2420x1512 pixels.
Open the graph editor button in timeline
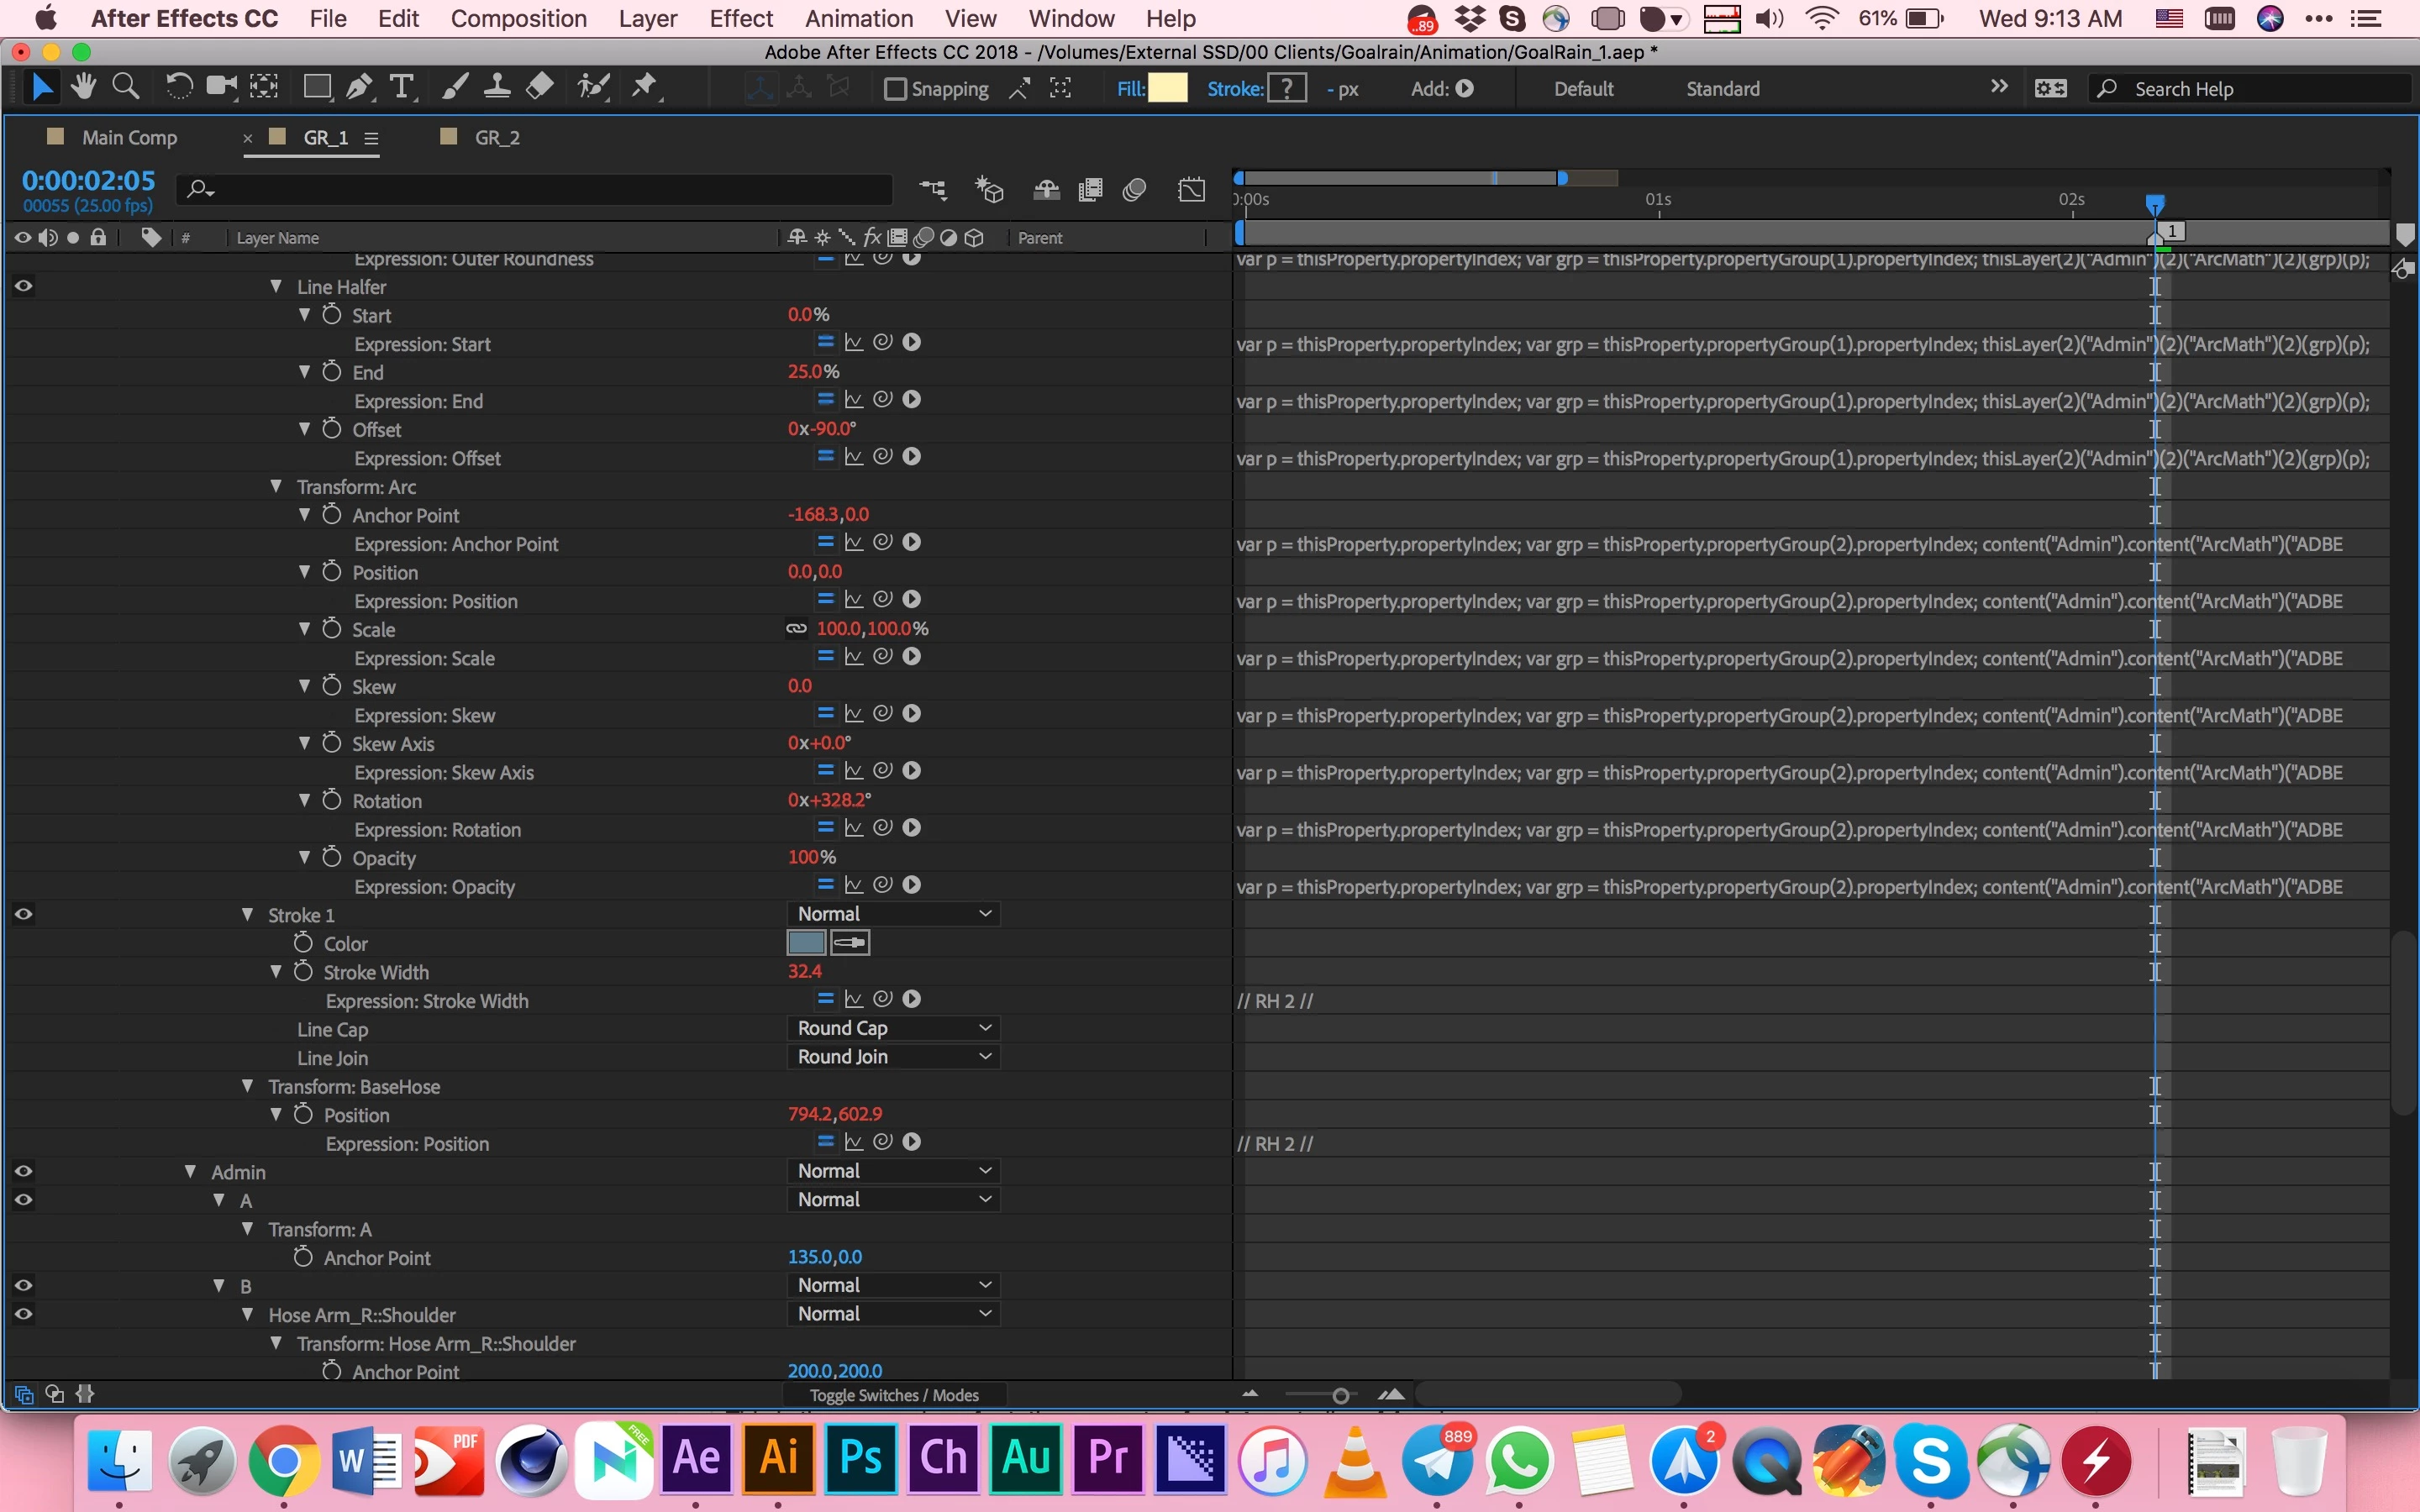coord(1191,190)
